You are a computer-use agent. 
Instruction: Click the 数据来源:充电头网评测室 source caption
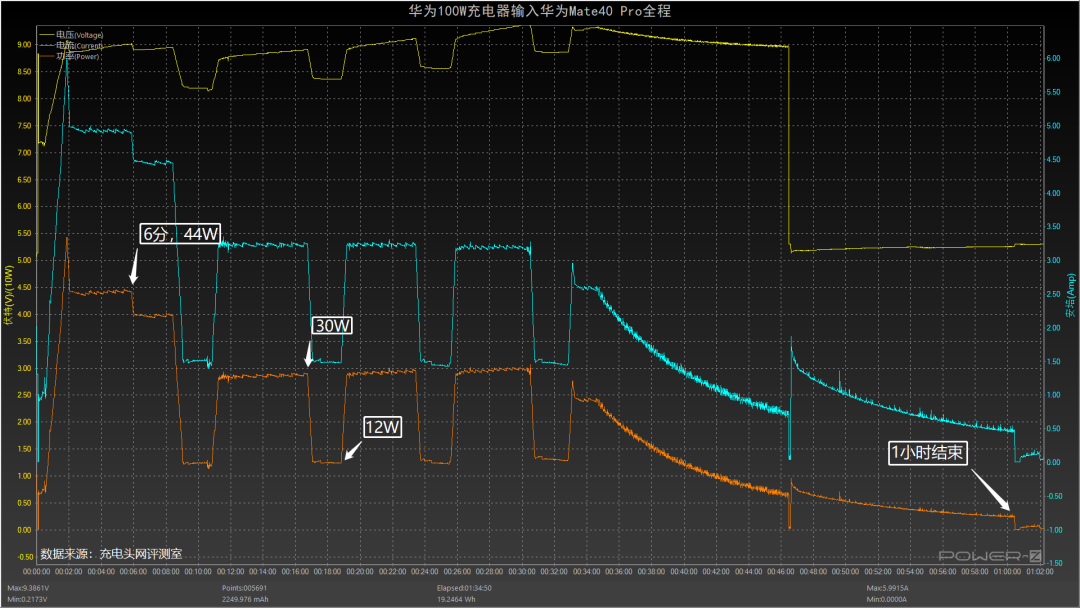tap(111, 554)
